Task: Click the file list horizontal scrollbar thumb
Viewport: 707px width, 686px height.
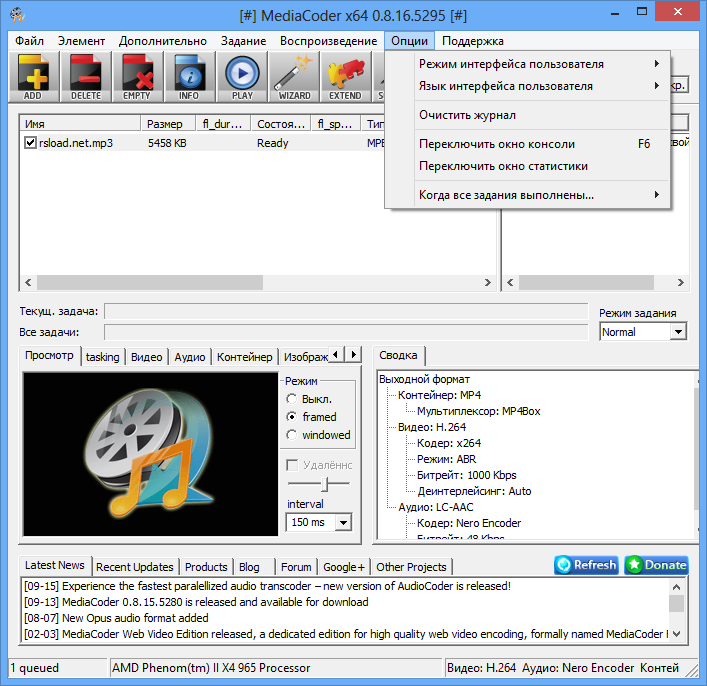Action: [x=150, y=282]
